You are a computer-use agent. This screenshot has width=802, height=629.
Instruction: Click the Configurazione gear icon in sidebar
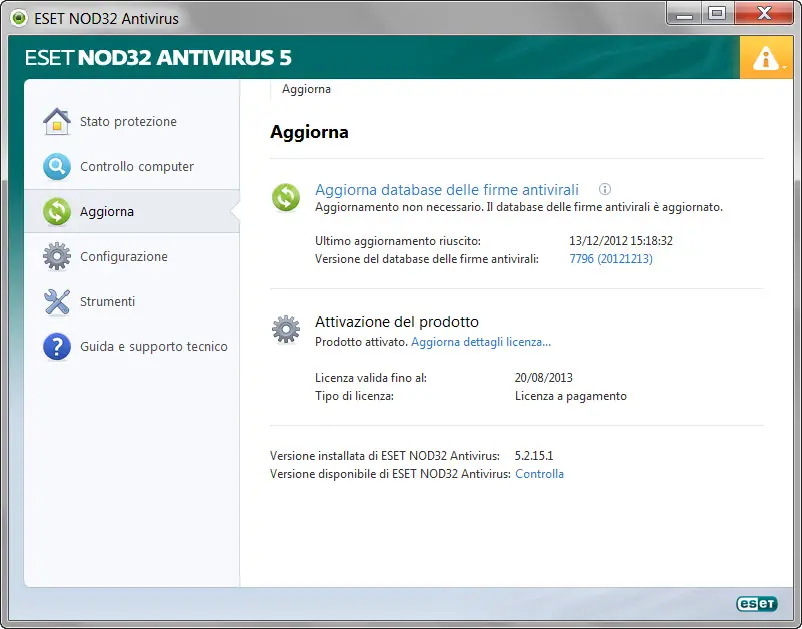57,256
